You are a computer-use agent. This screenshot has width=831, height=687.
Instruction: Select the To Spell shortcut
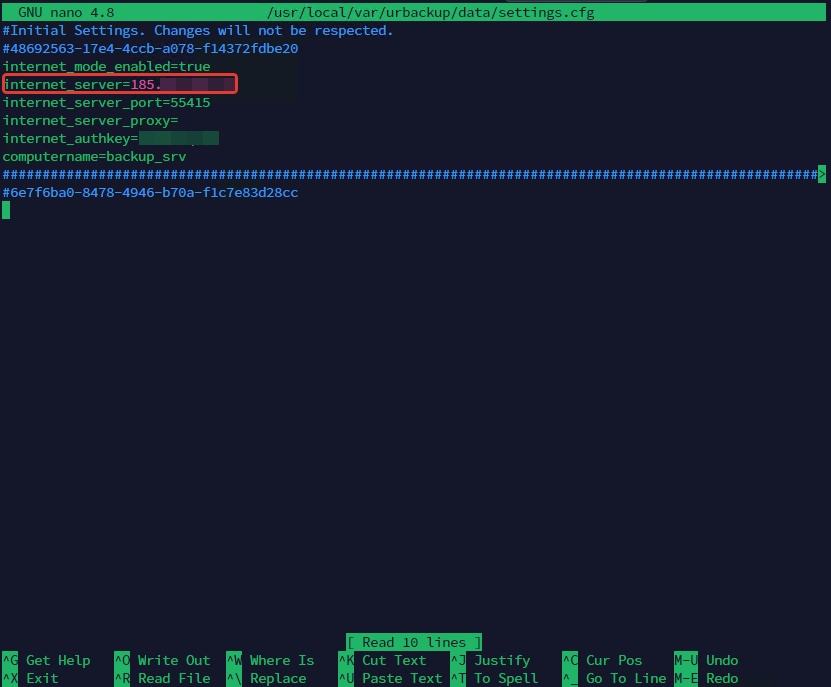pos(505,678)
